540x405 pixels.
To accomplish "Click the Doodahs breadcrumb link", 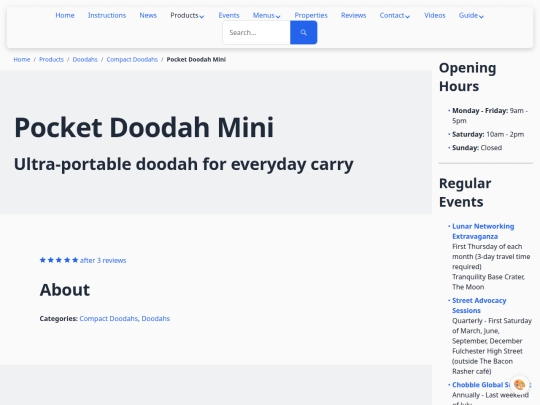I will (85, 60).
